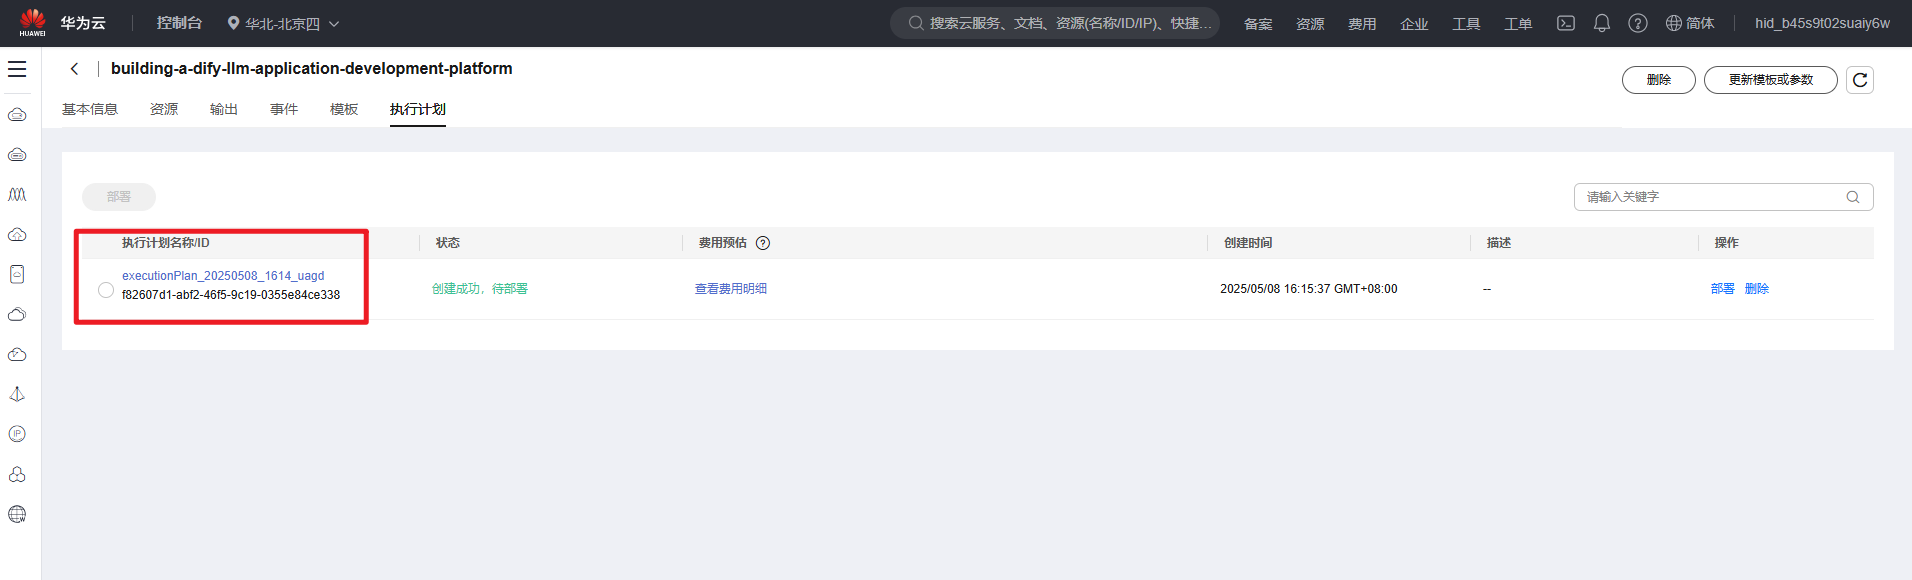Open the 基本信息 tab

click(x=90, y=109)
